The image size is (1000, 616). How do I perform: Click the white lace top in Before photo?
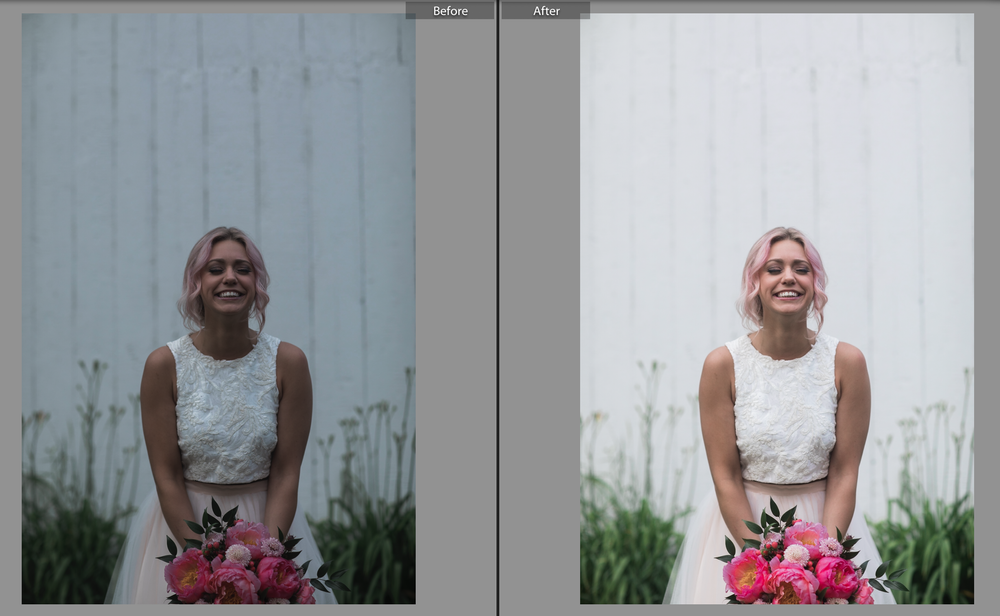[x=226, y=408]
